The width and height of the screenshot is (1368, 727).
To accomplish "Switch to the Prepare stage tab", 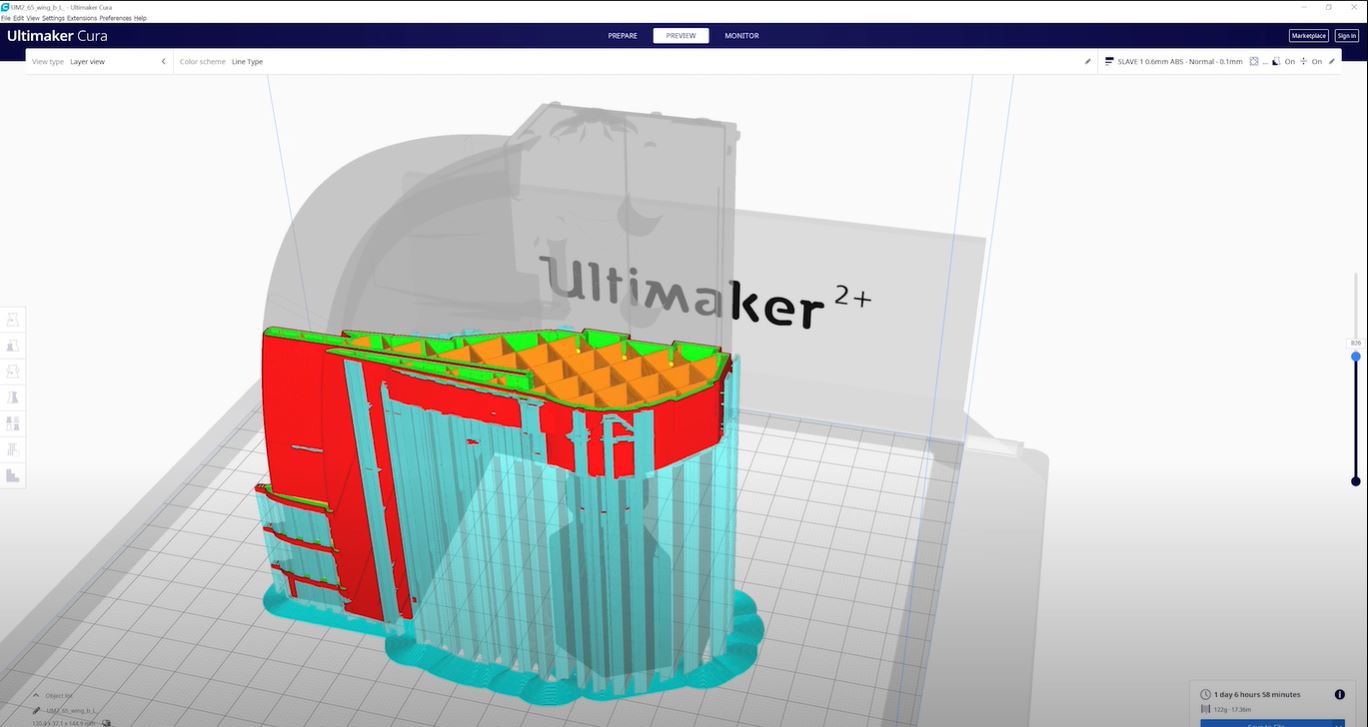I will click(622, 36).
